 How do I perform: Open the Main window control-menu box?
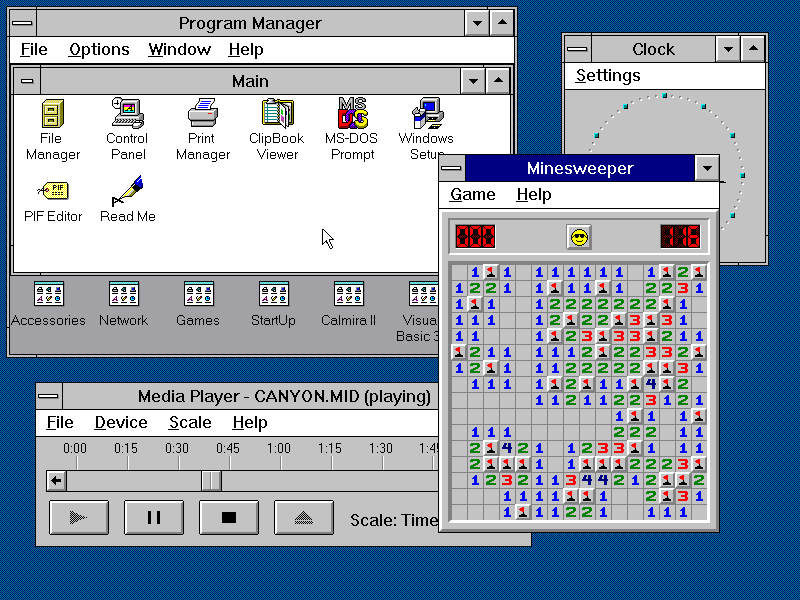click(x=26, y=81)
